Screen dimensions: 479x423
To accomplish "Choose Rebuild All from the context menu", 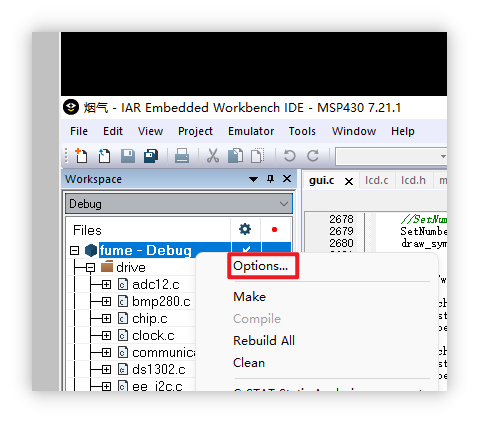I will pyautogui.click(x=264, y=341).
